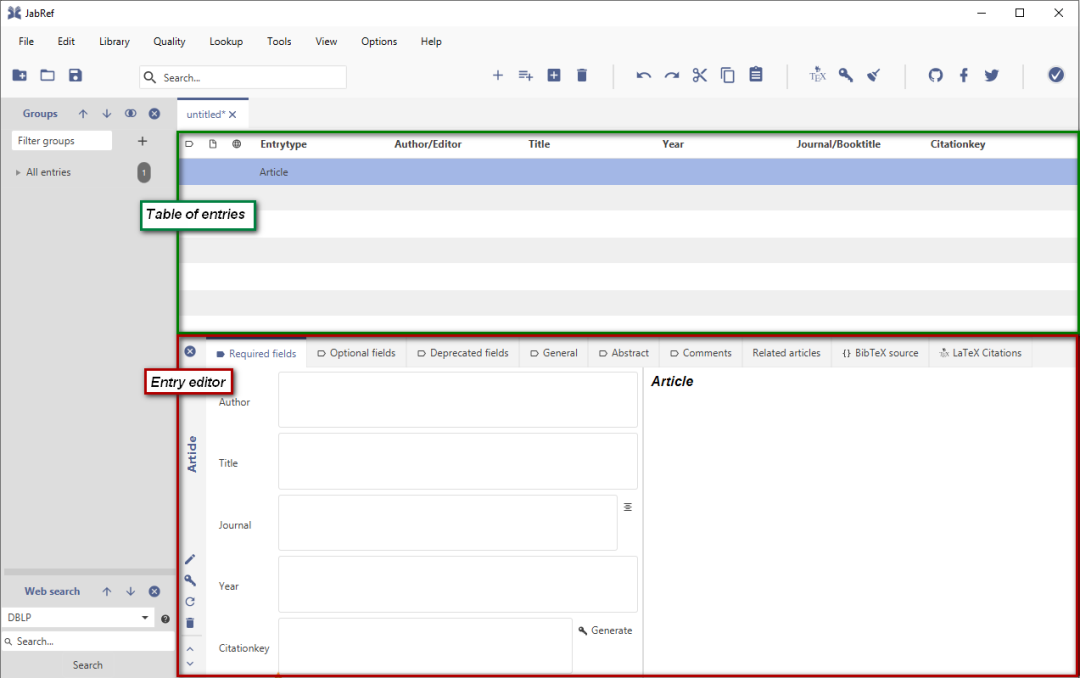Open the DBLP web search dropdown
The height and width of the screenshot is (678, 1080).
(145, 617)
